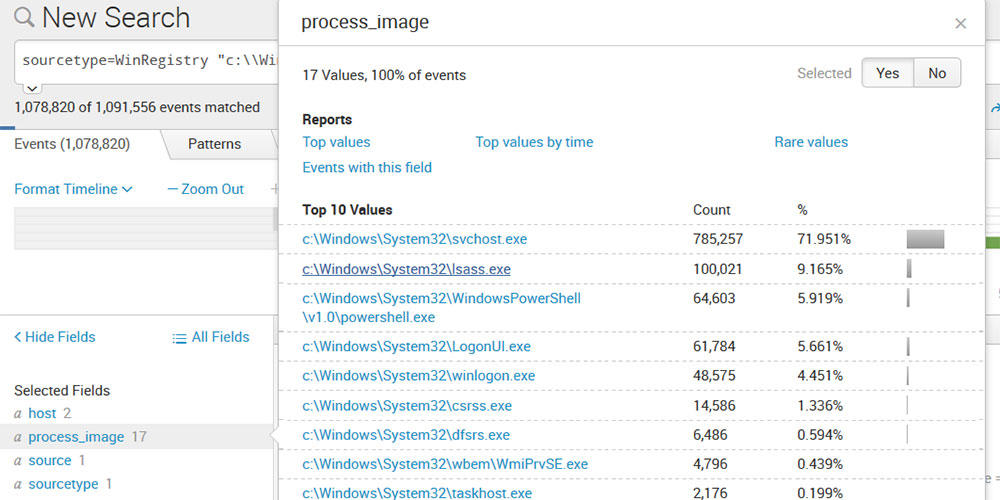This screenshot has height=500, width=1000.
Task: Select the source field in sidebar
Action: point(50,460)
